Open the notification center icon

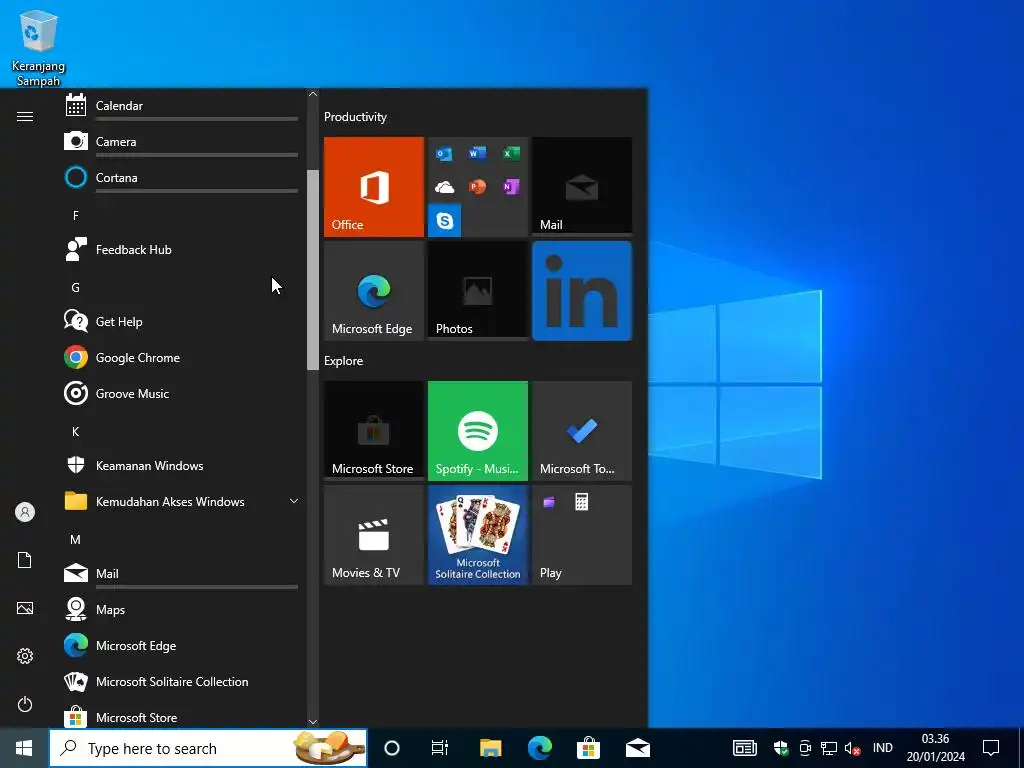[991, 748]
